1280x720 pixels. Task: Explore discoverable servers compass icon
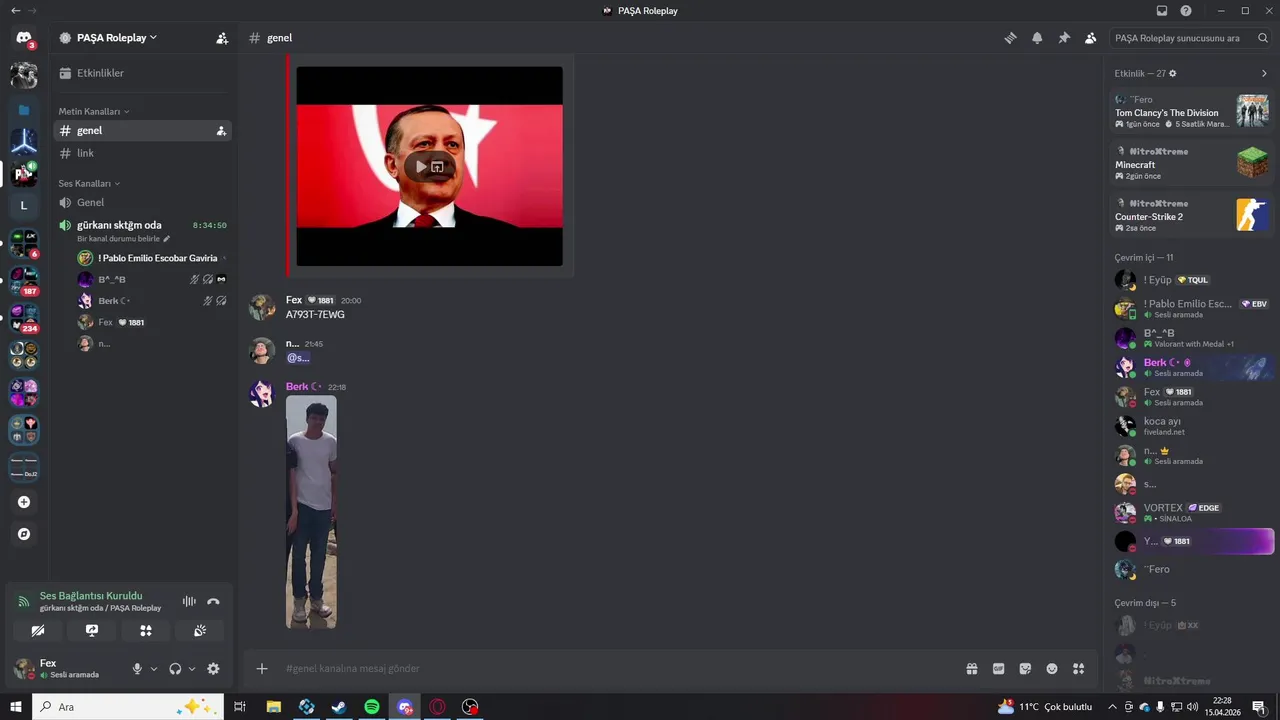pyautogui.click(x=24, y=534)
